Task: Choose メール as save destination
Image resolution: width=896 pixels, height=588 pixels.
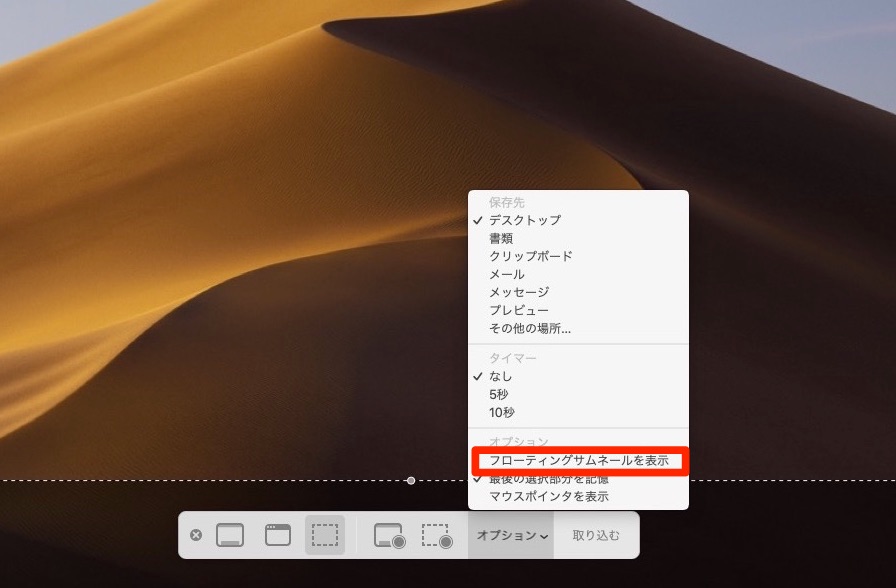Action: click(x=578, y=274)
